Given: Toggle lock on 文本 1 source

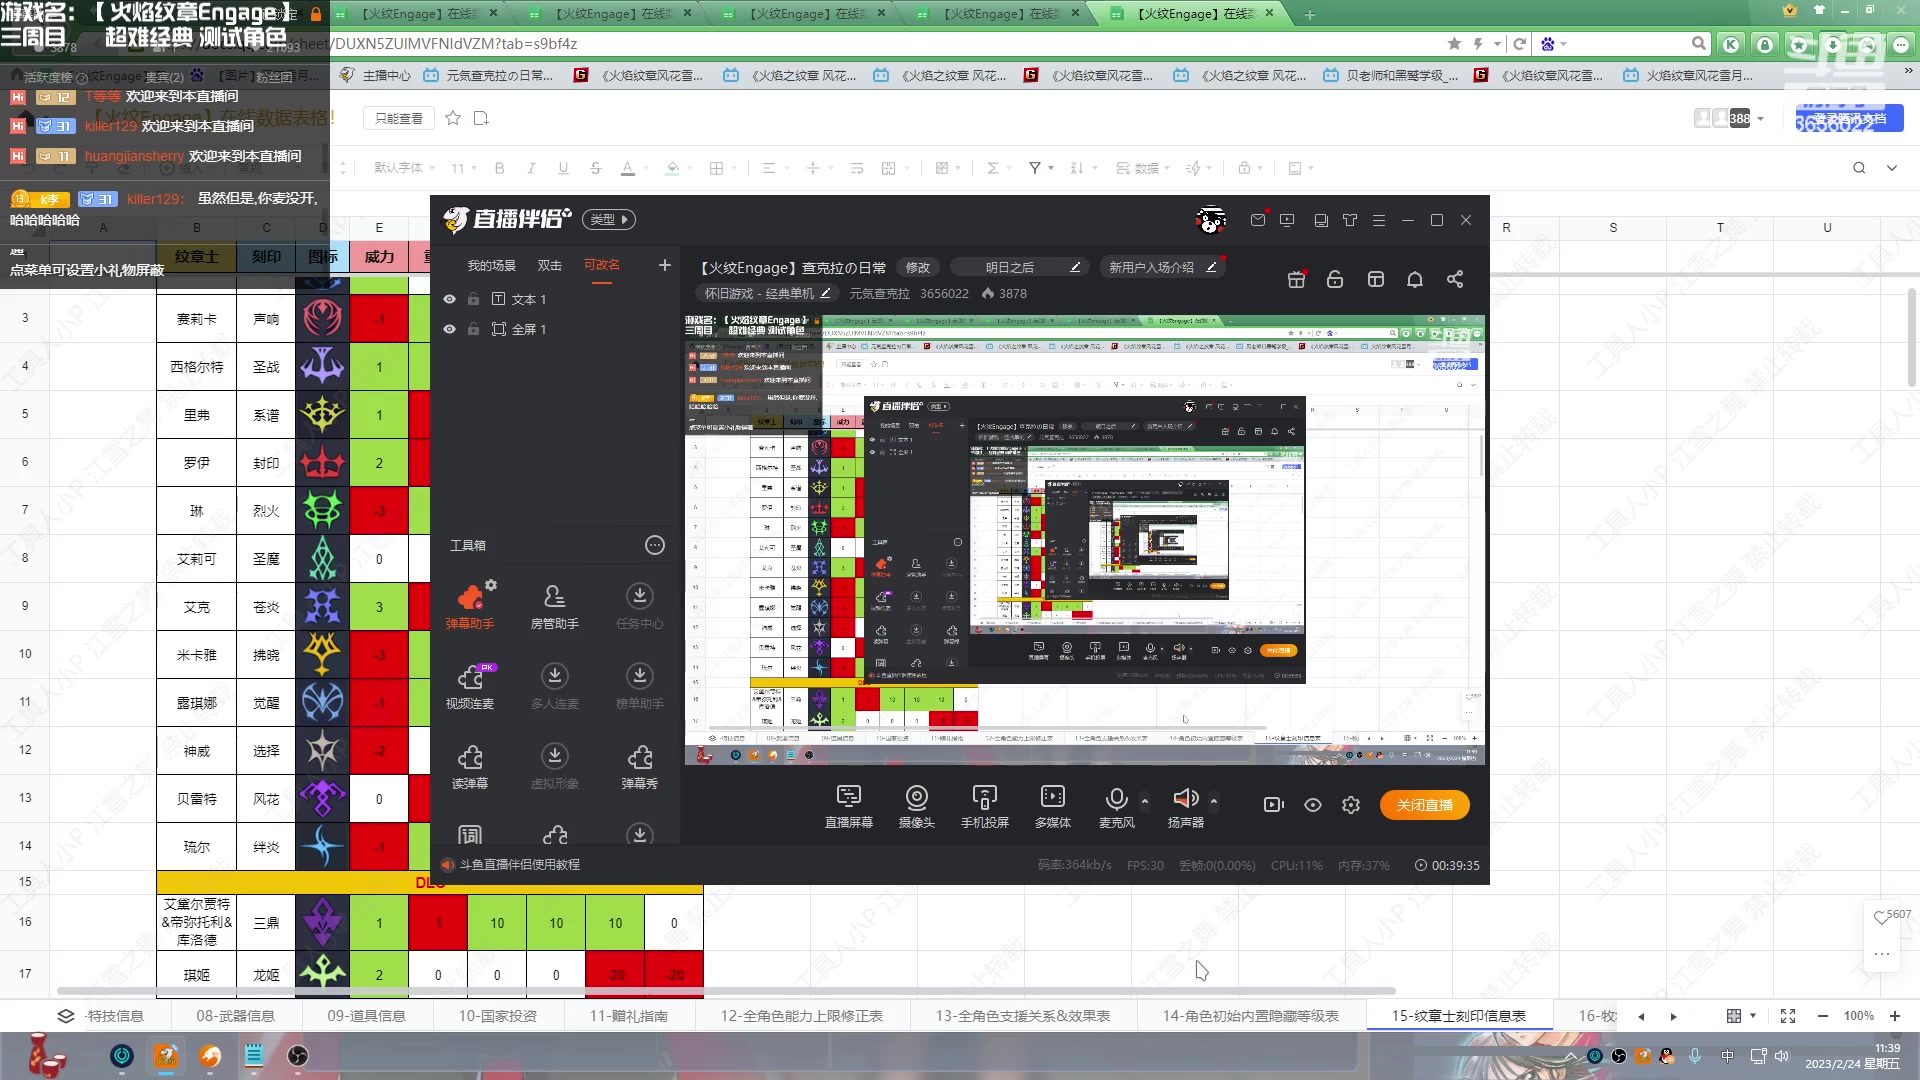Looking at the screenshot, I should coord(473,299).
